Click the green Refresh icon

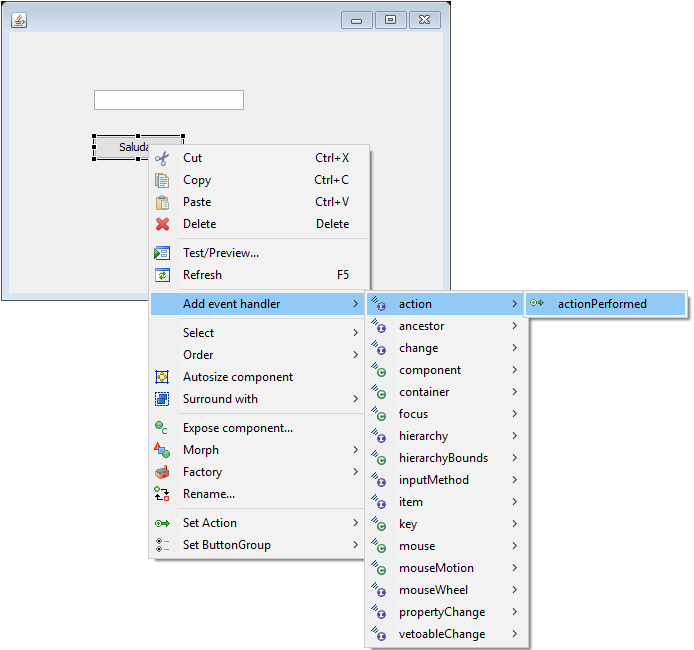[162, 275]
